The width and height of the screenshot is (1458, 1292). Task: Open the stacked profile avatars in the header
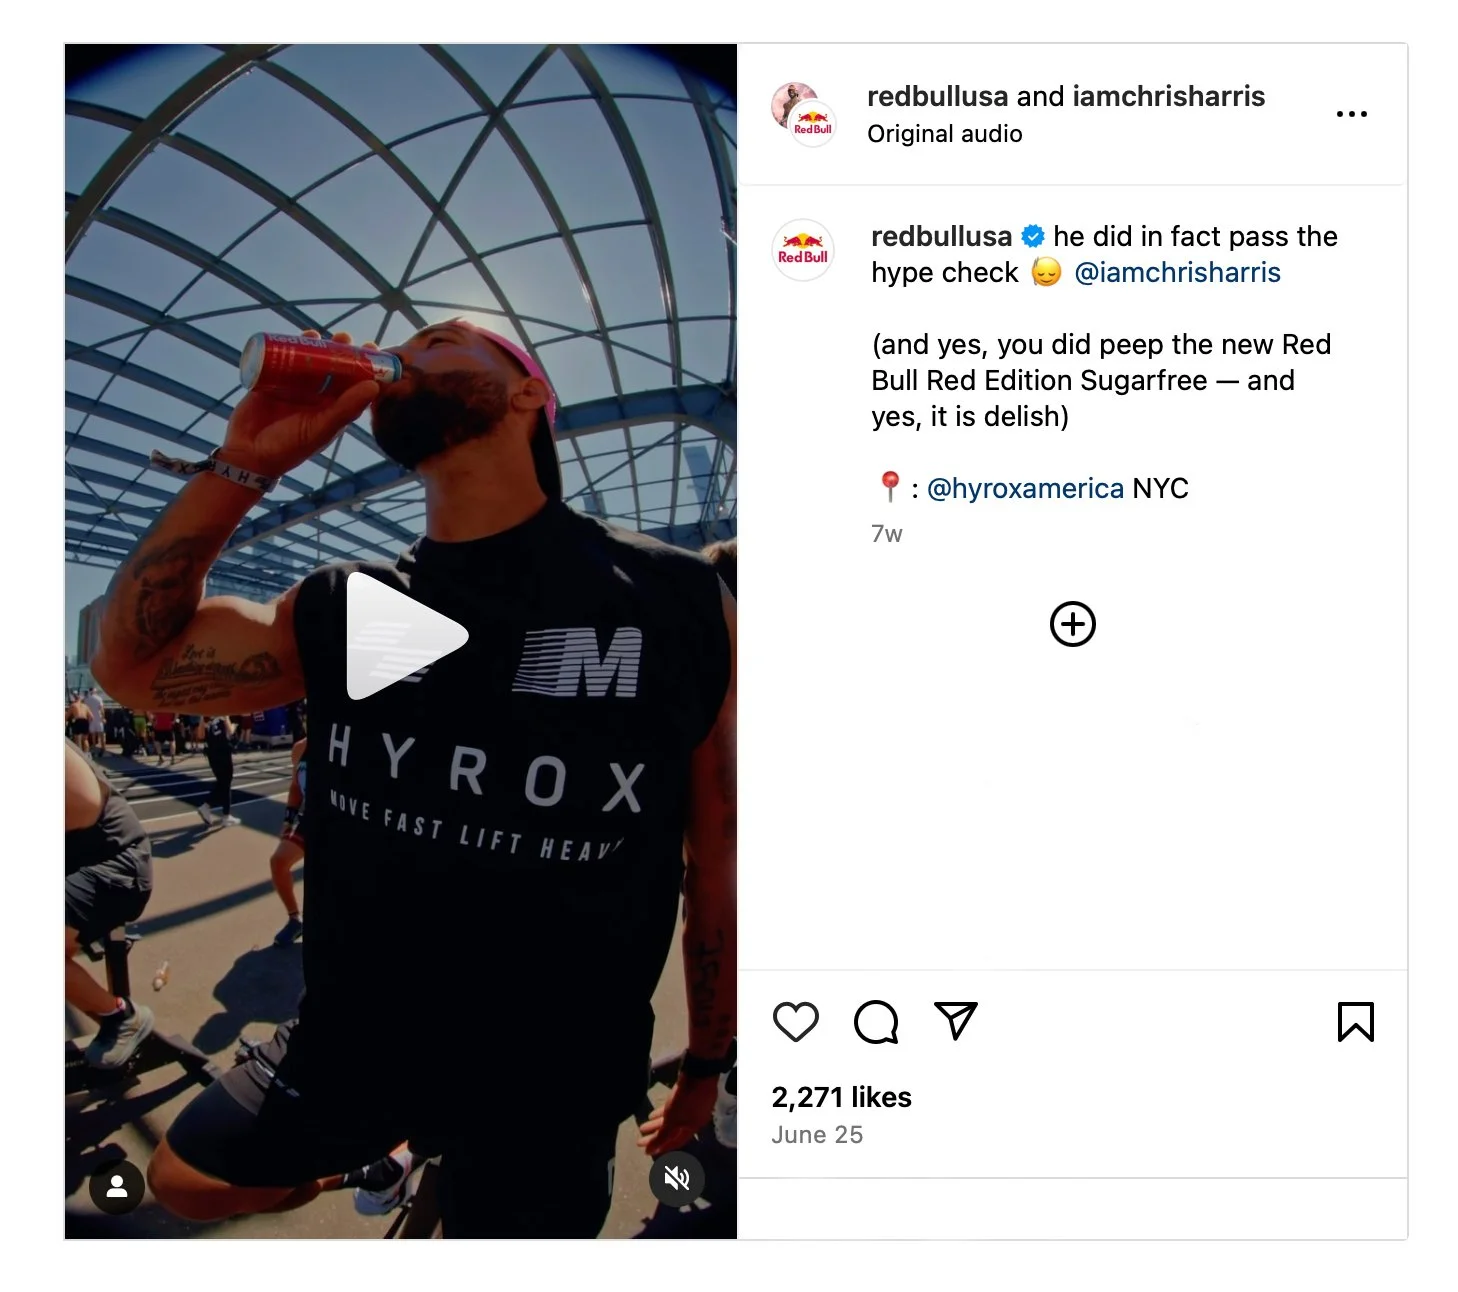click(803, 115)
